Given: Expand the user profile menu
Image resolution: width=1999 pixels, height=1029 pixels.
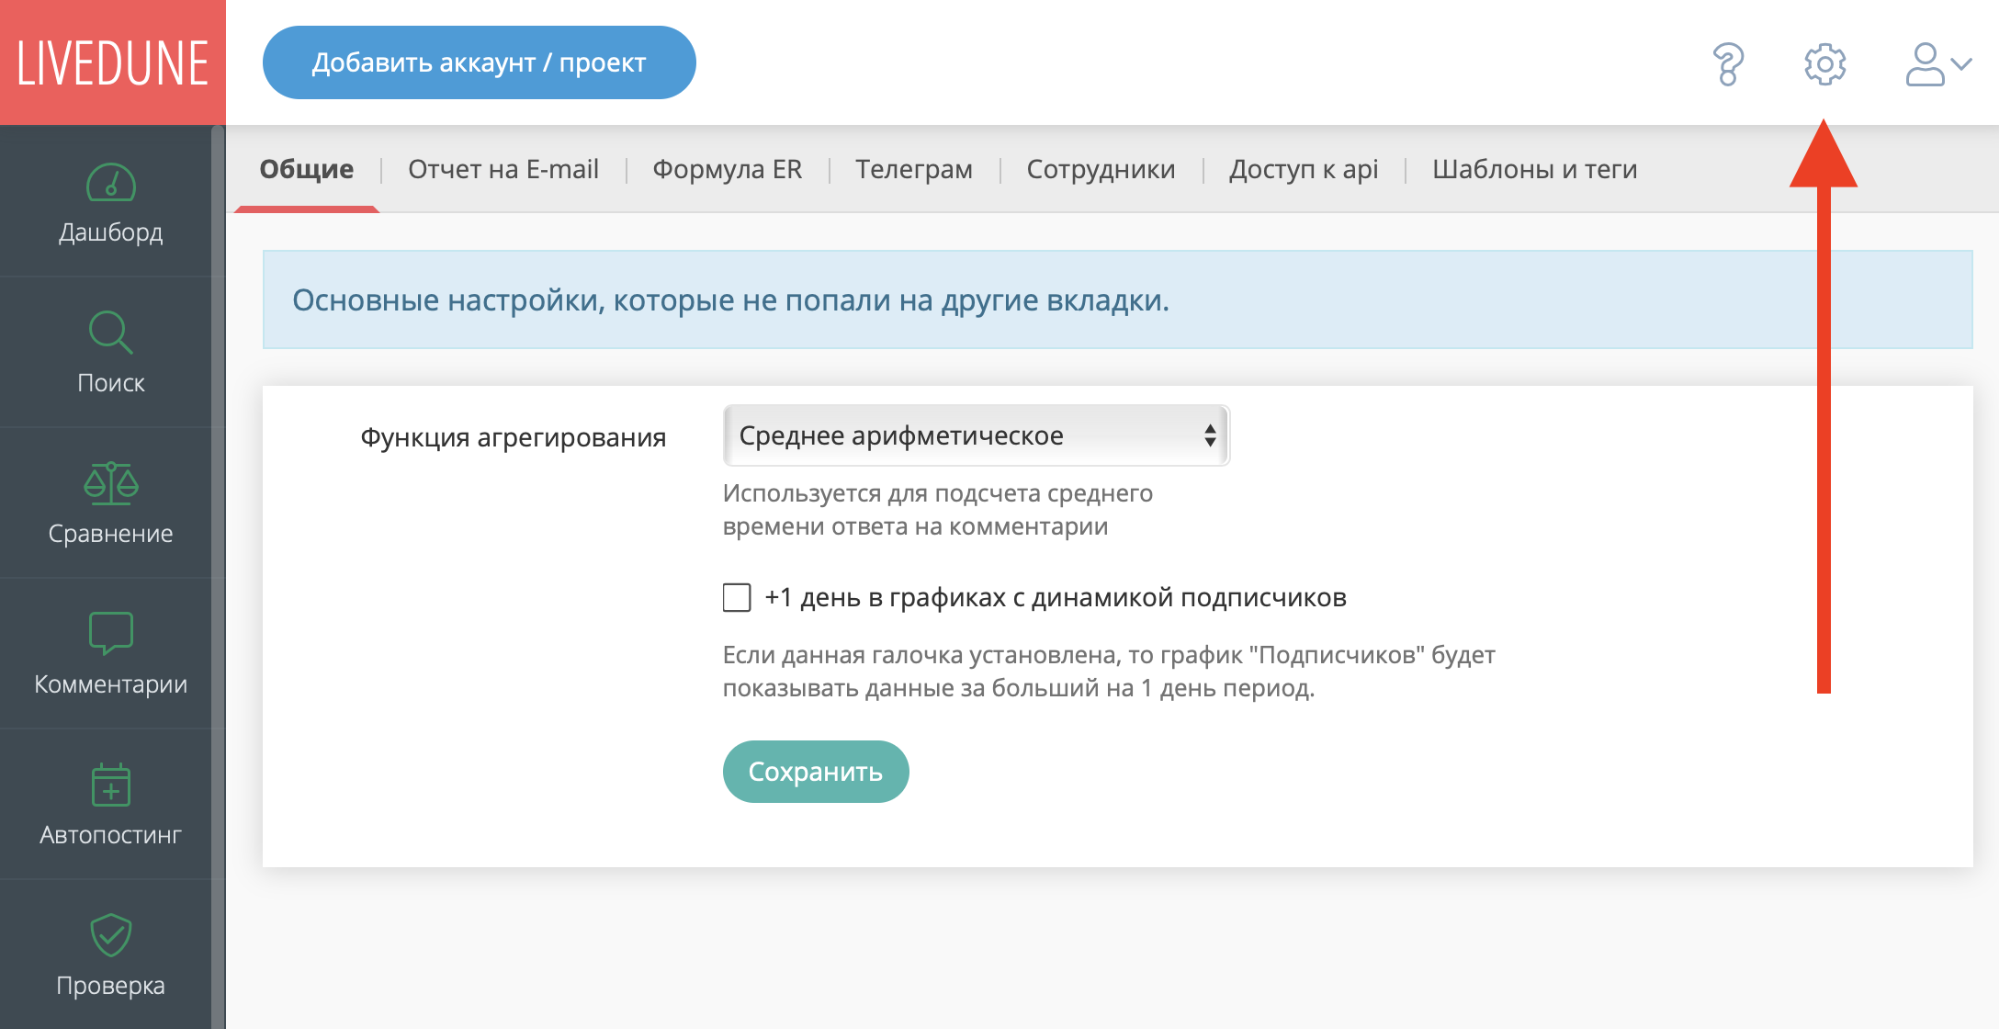Looking at the screenshot, I should click(1937, 64).
